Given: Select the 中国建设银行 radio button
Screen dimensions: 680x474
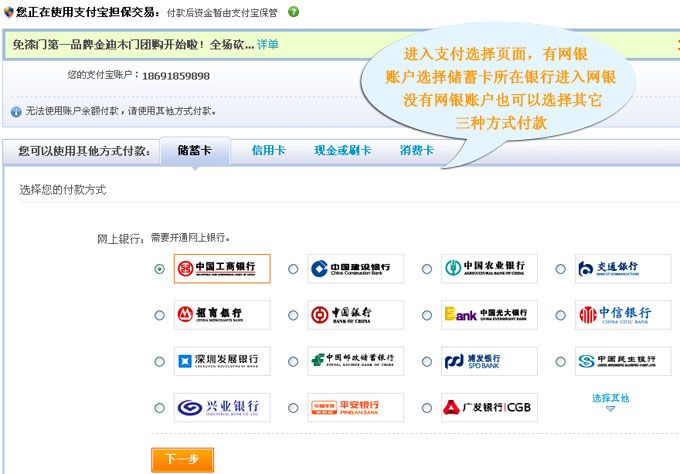Looking at the screenshot, I should tap(293, 269).
